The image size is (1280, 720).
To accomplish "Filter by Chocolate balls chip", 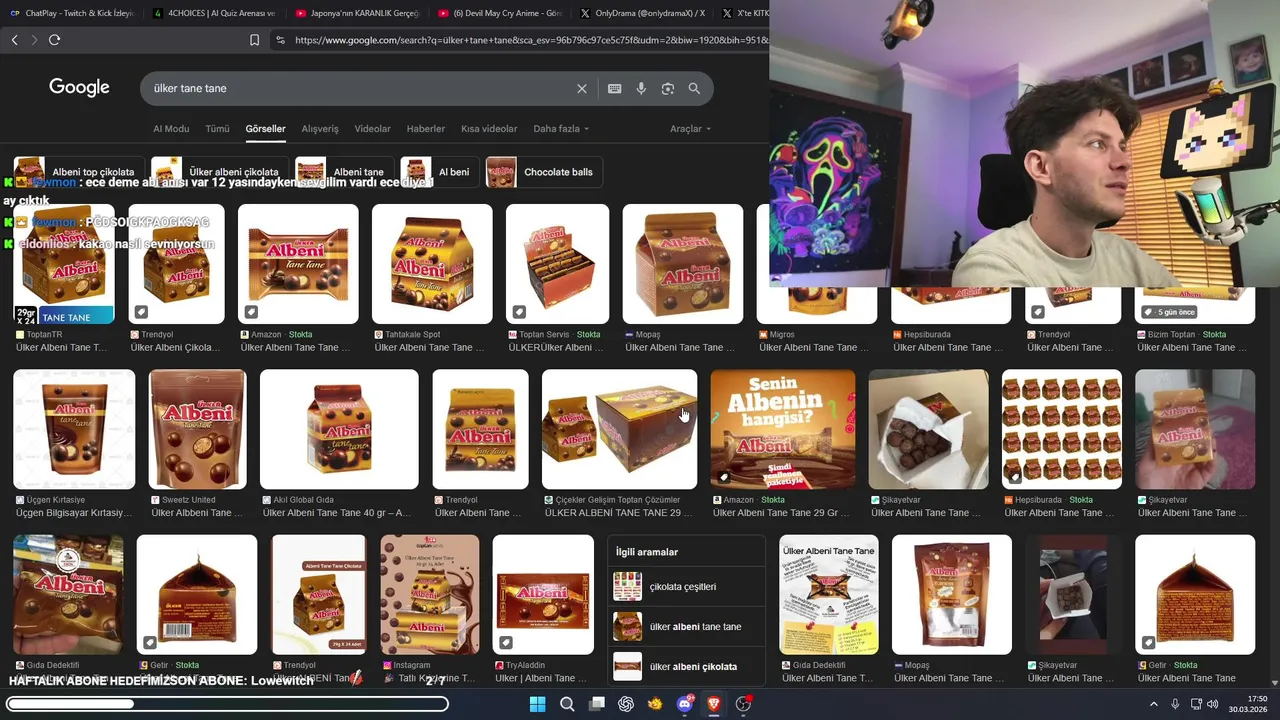I will 545,172.
